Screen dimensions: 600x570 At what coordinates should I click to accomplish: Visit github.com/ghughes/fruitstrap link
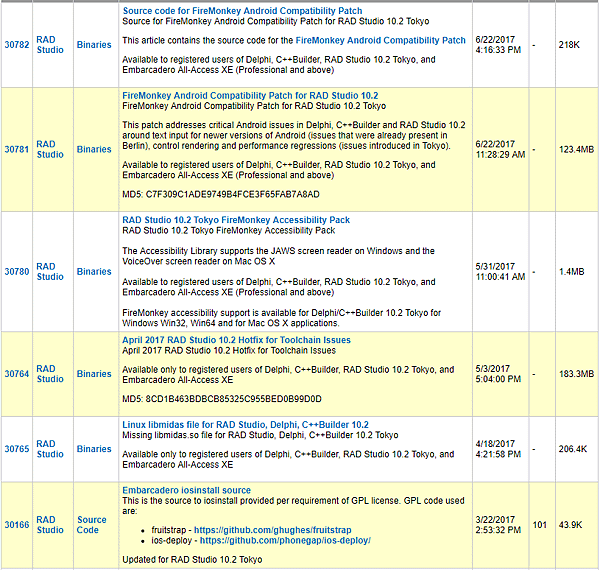pyautogui.click(x=272, y=530)
